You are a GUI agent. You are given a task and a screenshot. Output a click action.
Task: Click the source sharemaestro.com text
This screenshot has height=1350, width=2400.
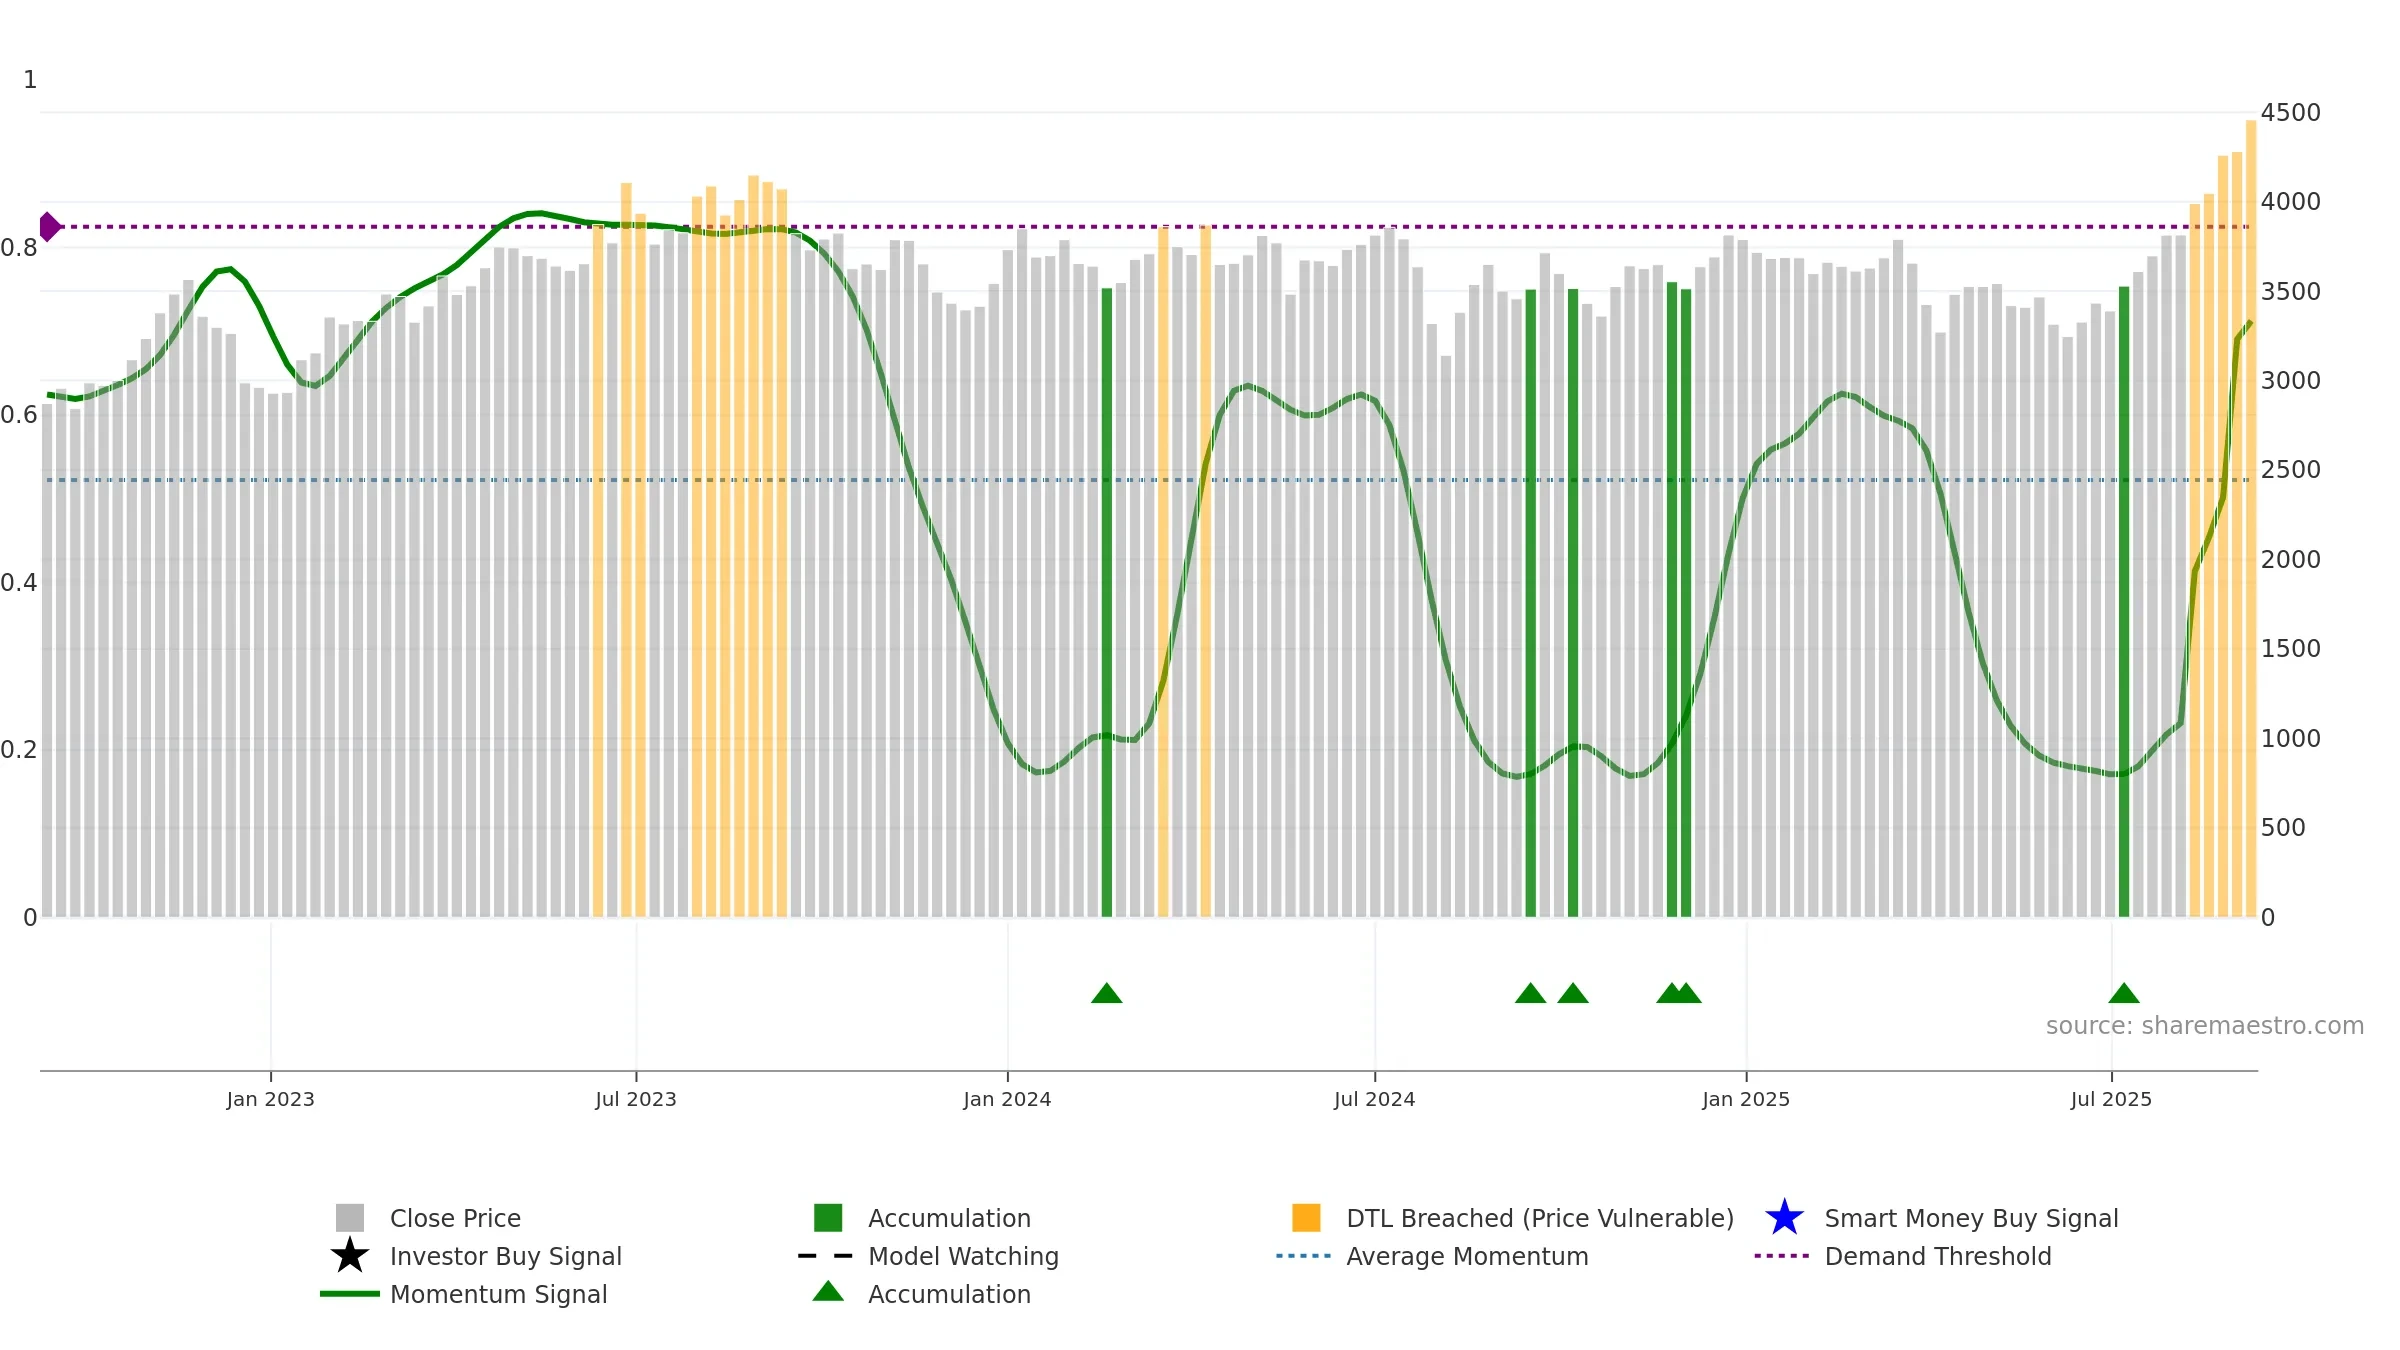(2205, 1026)
